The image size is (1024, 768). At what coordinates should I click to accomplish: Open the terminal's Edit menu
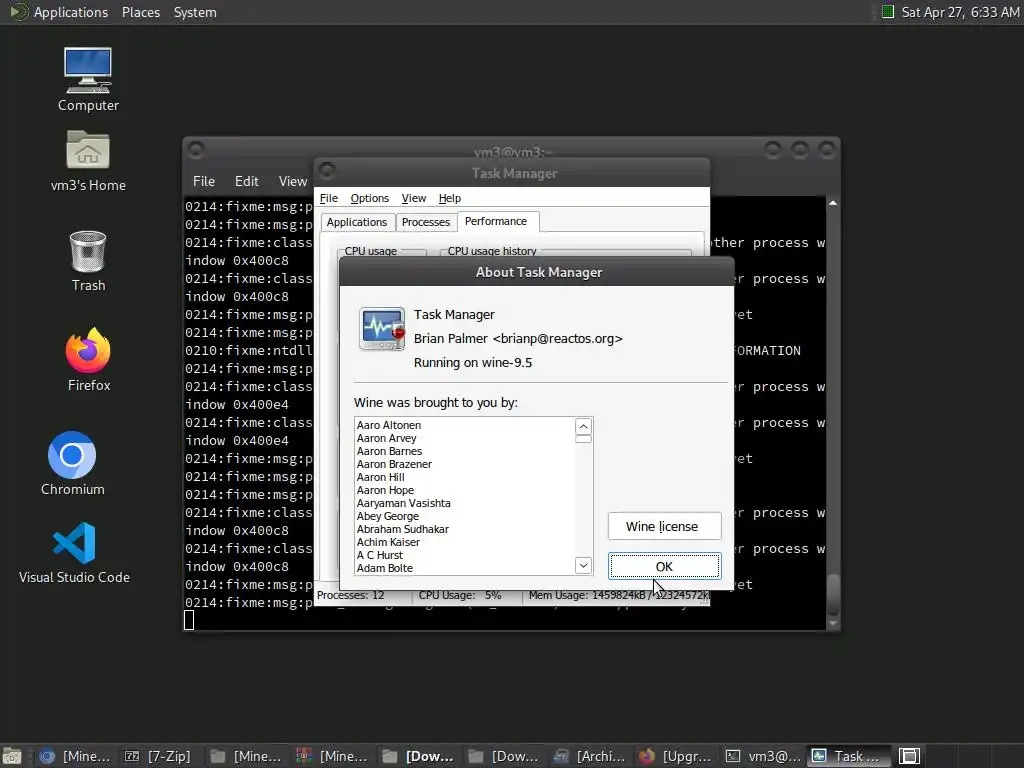pyautogui.click(x=246, y=181)
